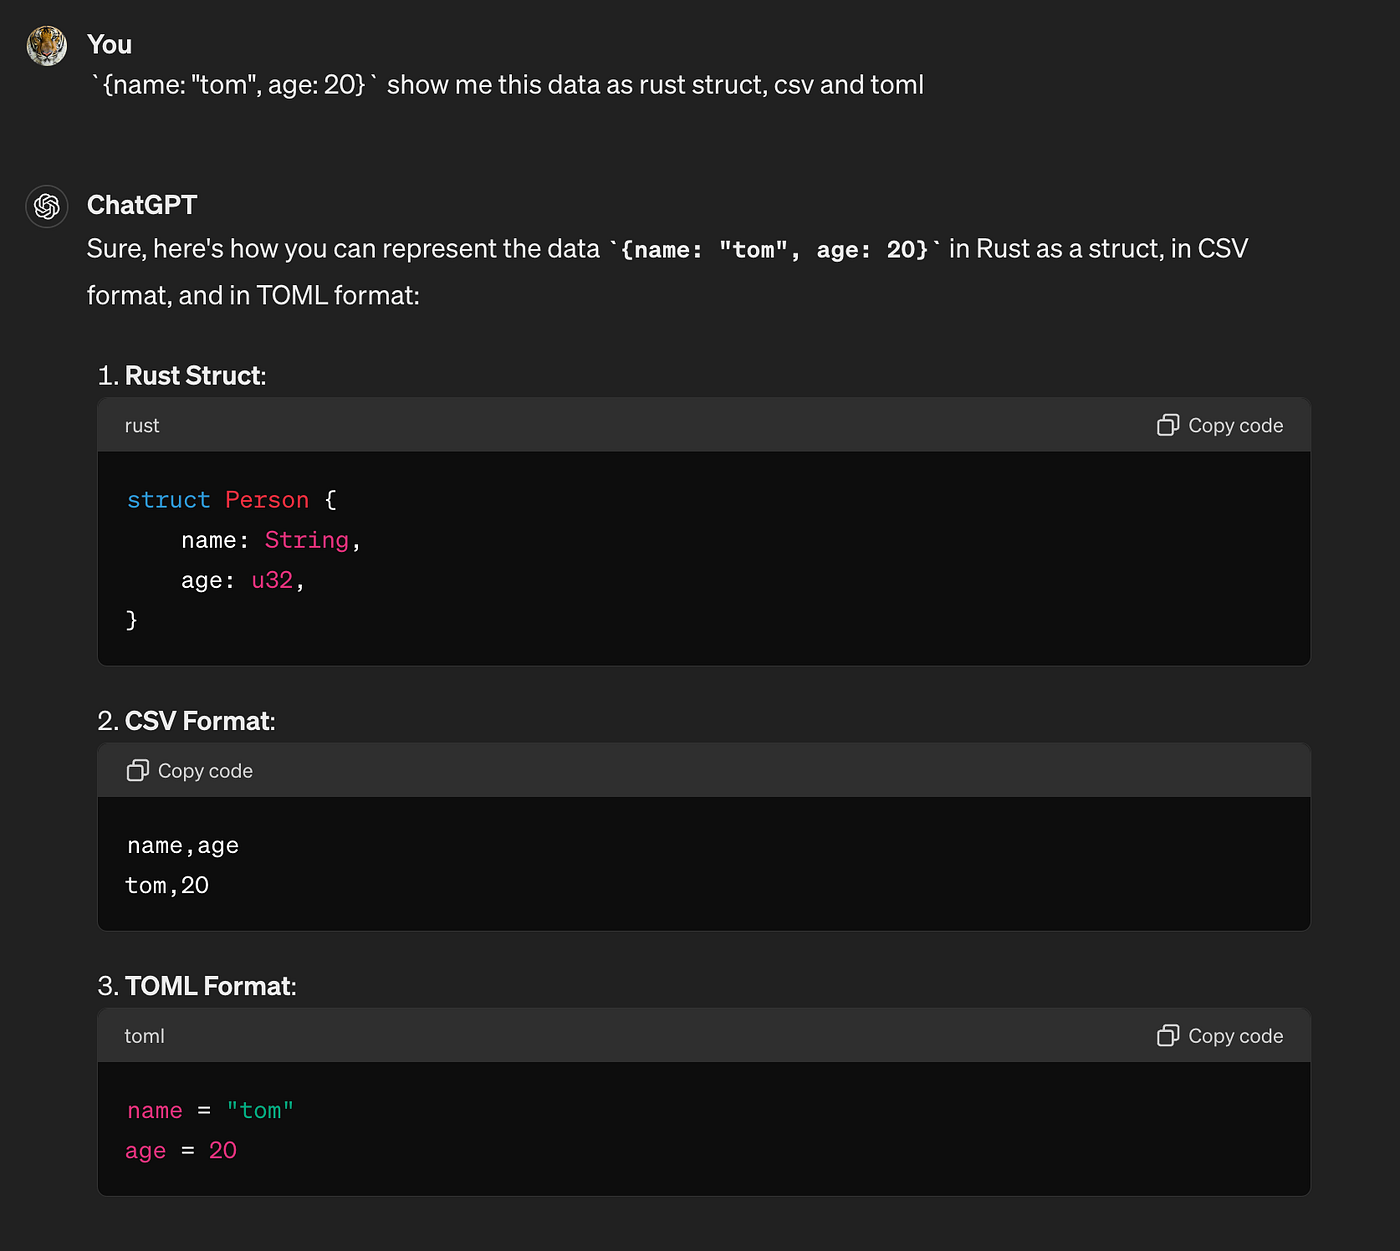The width and height of the screenshot is (1400, 1251).
Task: Click the 'struct' keyword in Rust code
Action: tap(168, 500)
